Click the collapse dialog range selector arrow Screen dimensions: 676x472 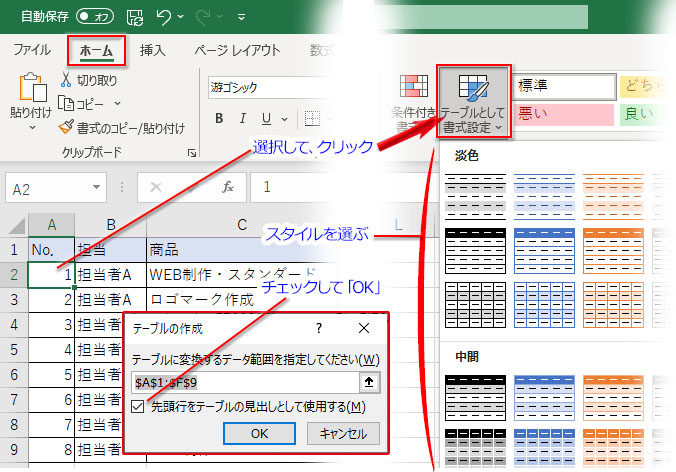(369, 383)
